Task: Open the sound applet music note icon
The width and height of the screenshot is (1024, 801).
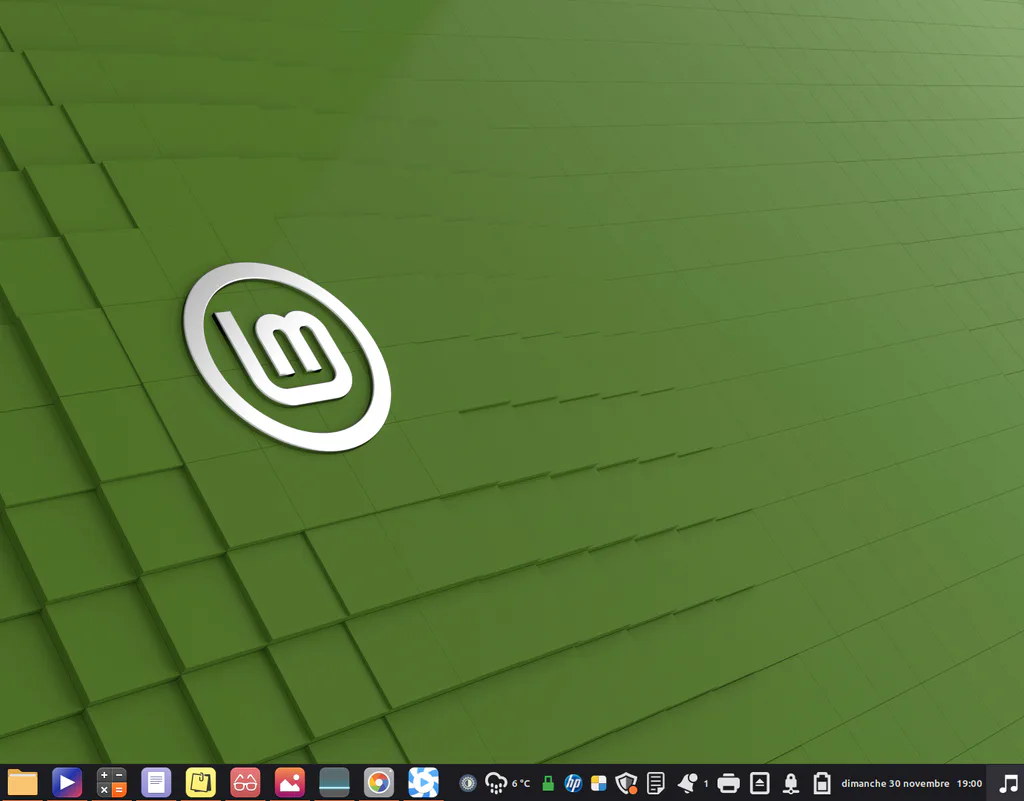Action: 1009,783
